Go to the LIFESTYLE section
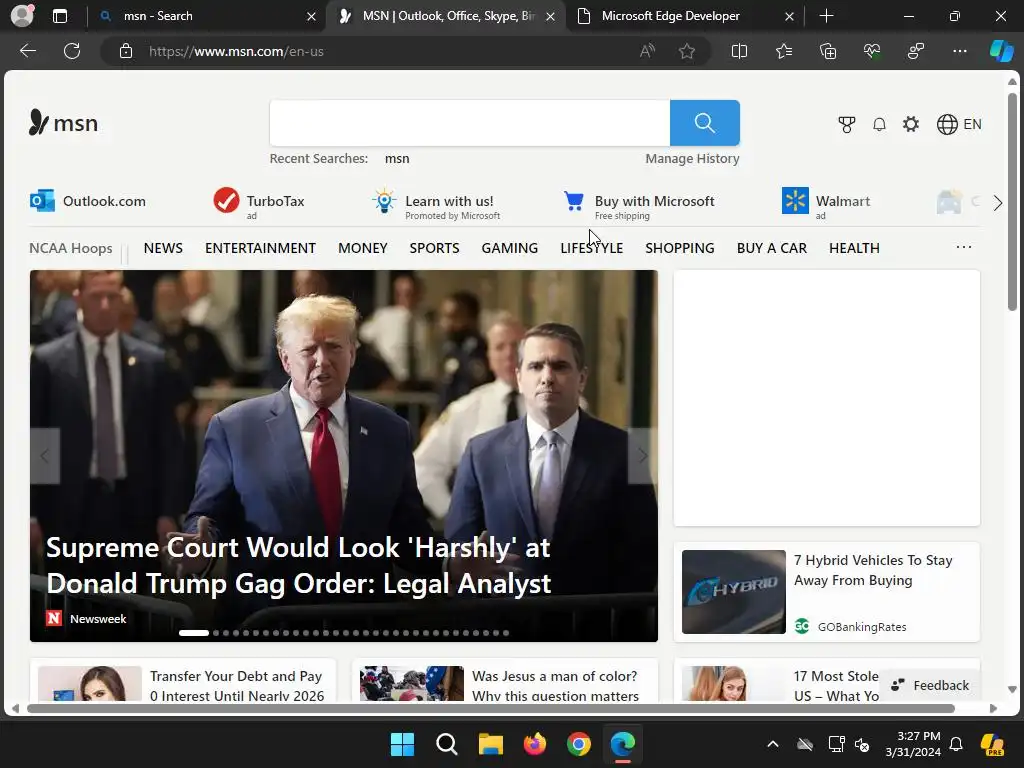The width and height of the screenshot is (1024, 768). (x=592, y=248)
